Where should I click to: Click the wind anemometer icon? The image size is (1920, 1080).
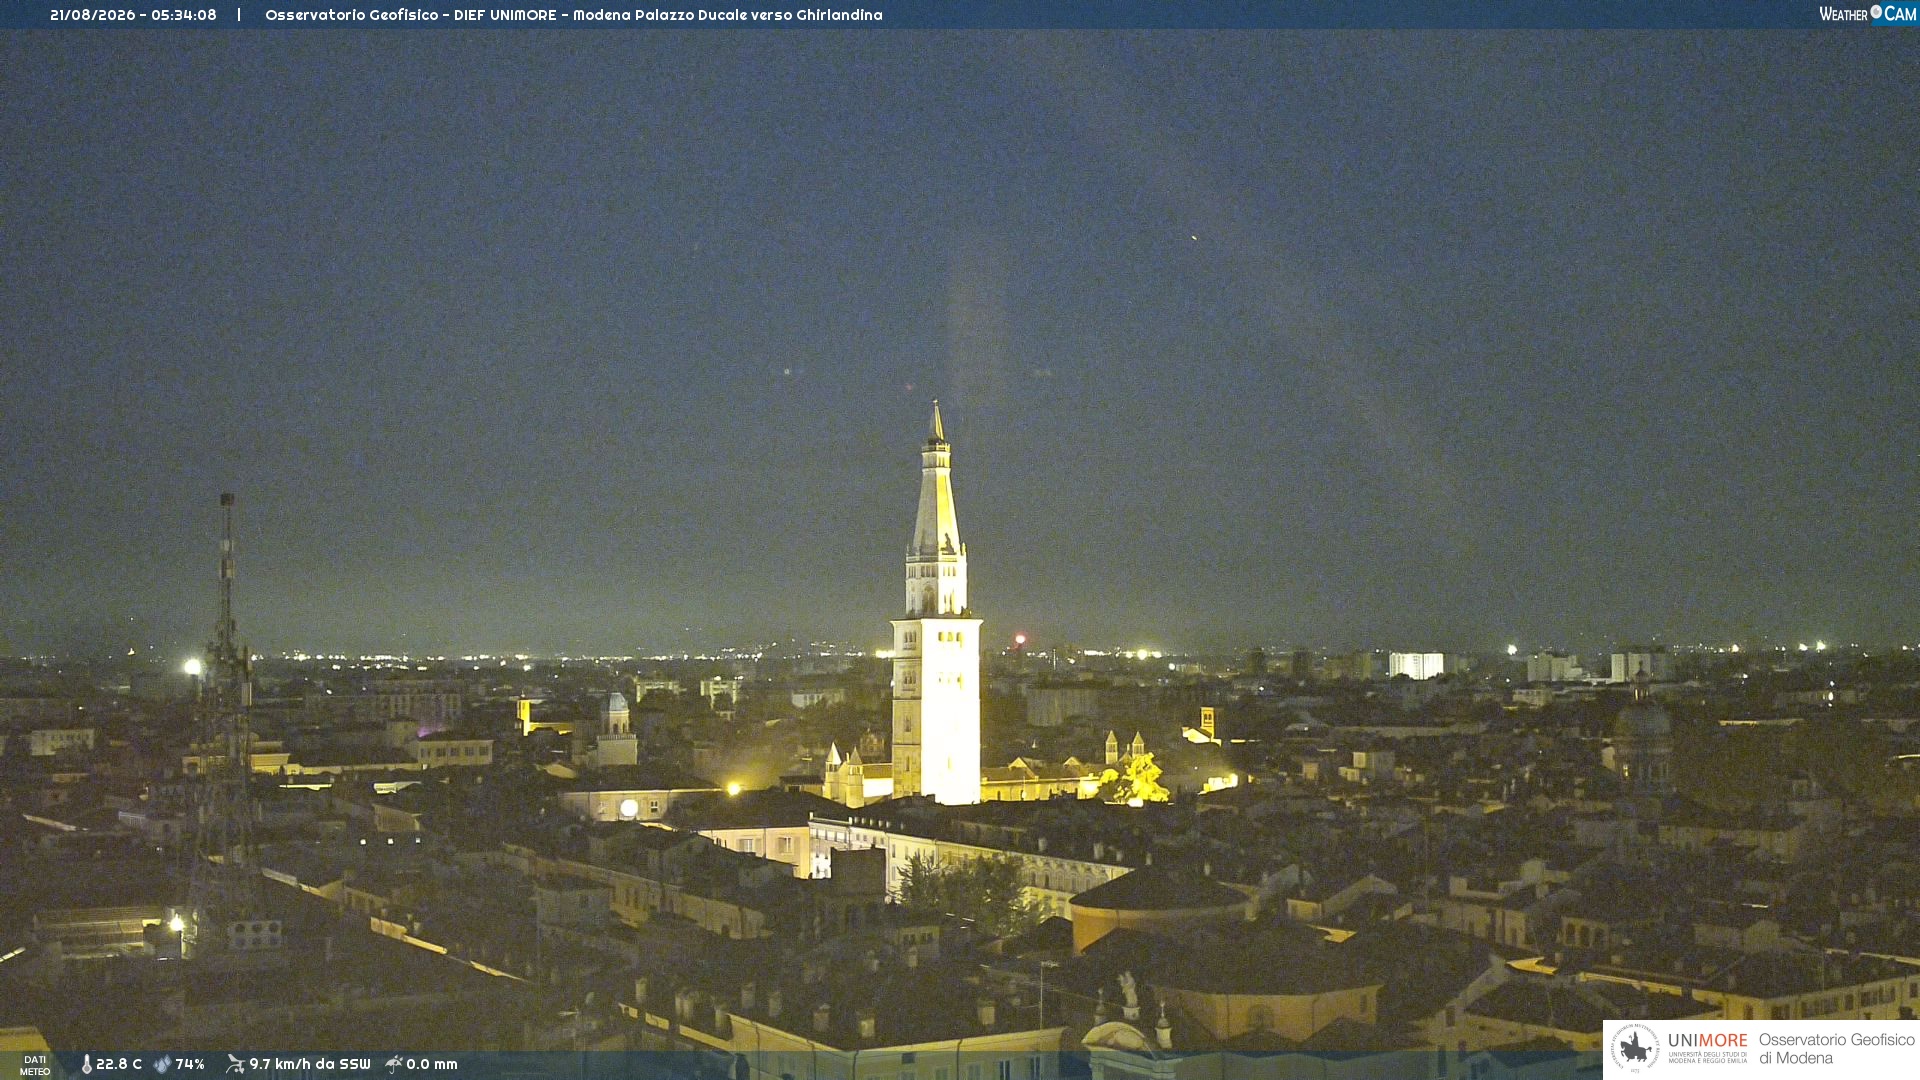235,1064
